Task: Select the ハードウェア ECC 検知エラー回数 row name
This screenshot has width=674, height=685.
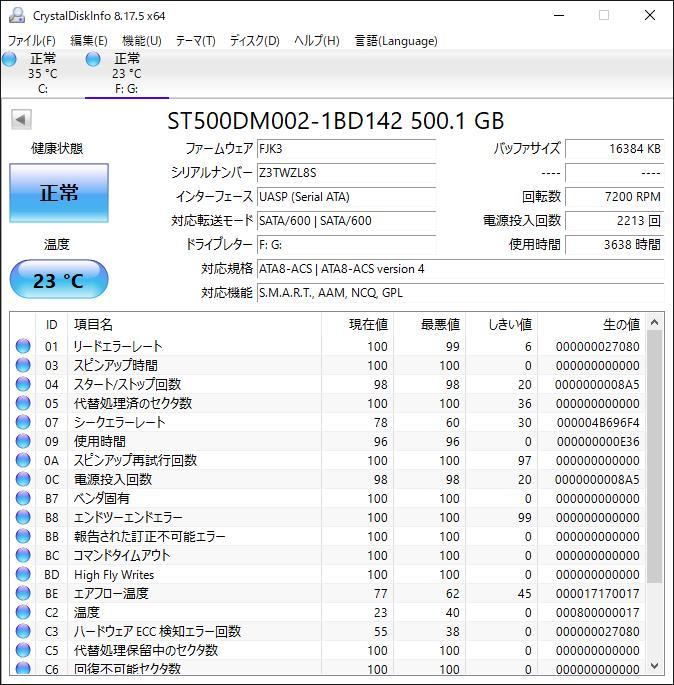Action: tap(157, 631)
